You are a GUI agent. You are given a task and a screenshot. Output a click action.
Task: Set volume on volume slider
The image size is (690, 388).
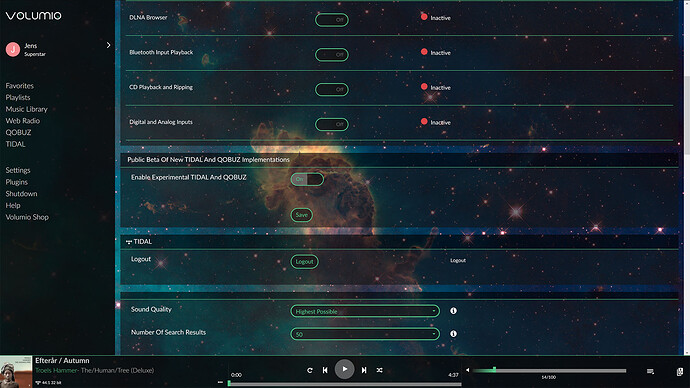click(x=550, y=370)
